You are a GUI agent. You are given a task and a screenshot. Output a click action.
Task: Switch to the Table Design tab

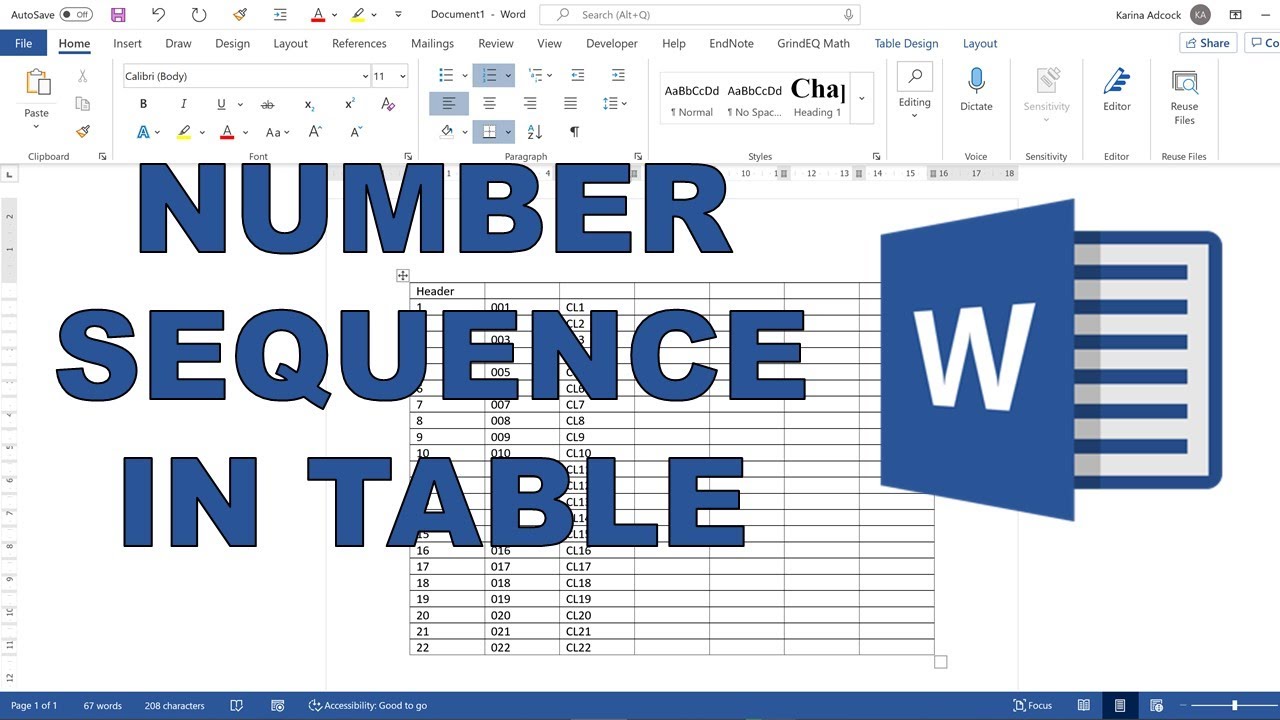pos(906,43)
